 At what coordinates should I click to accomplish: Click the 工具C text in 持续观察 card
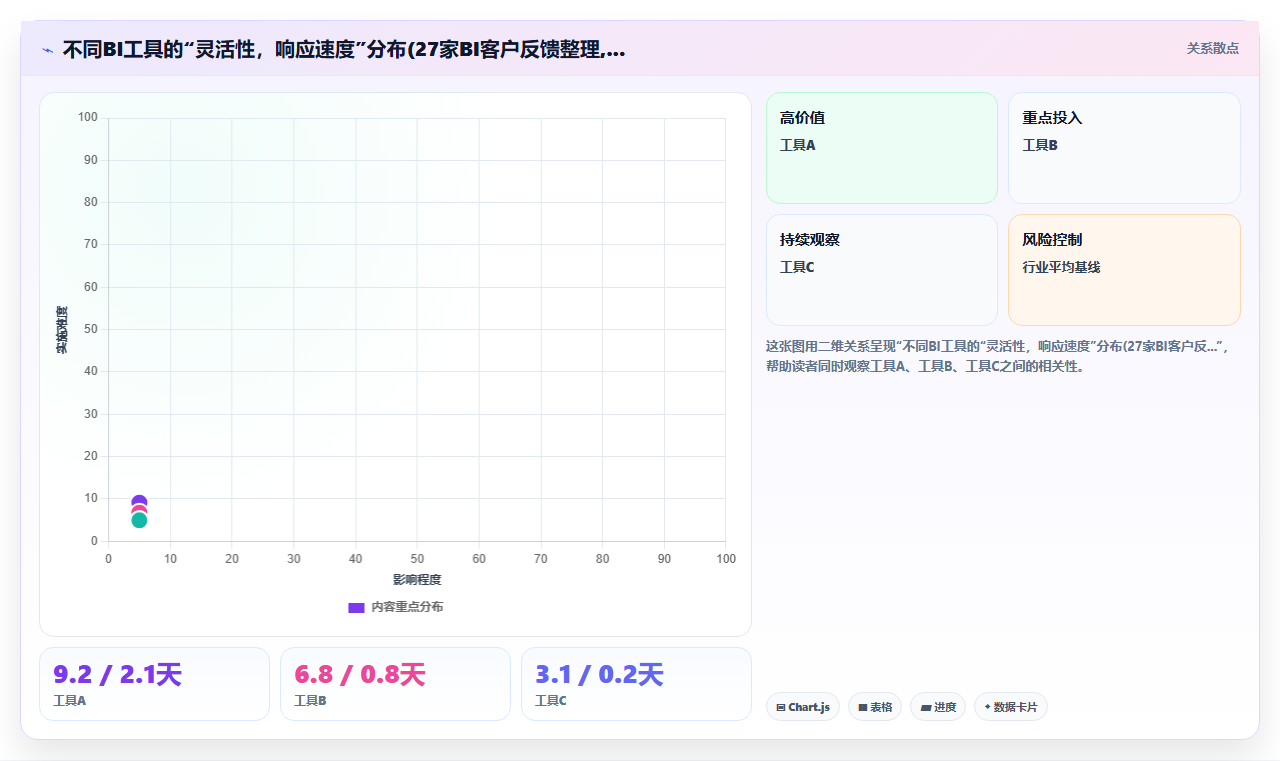(798, 267)
